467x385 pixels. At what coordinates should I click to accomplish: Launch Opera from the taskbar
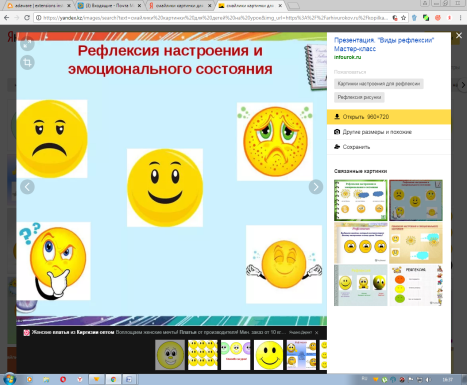click(x=63, y=379)
